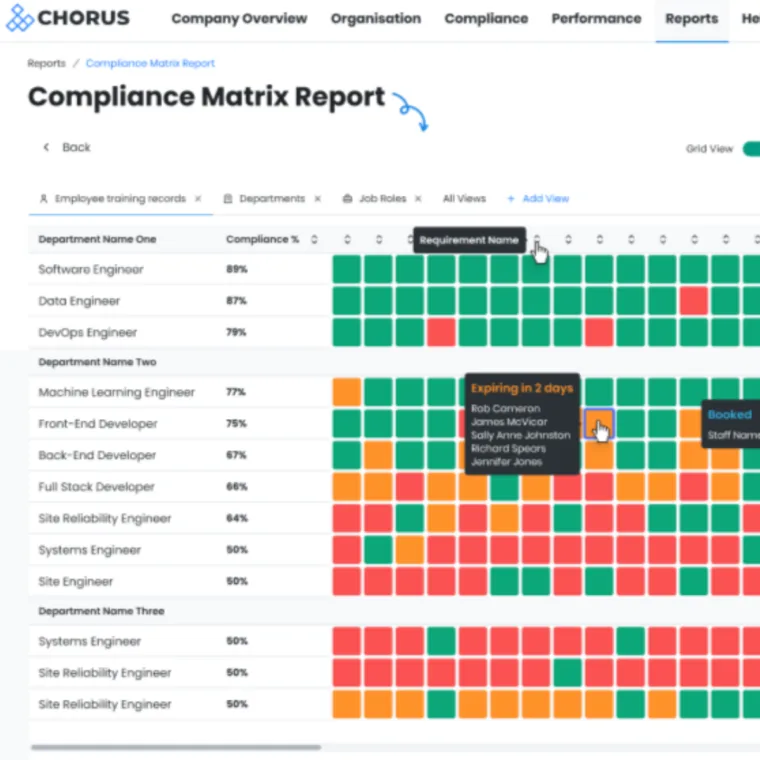Toggle the Grid View switch
The image size is (760, 760).
click(750, 149)
